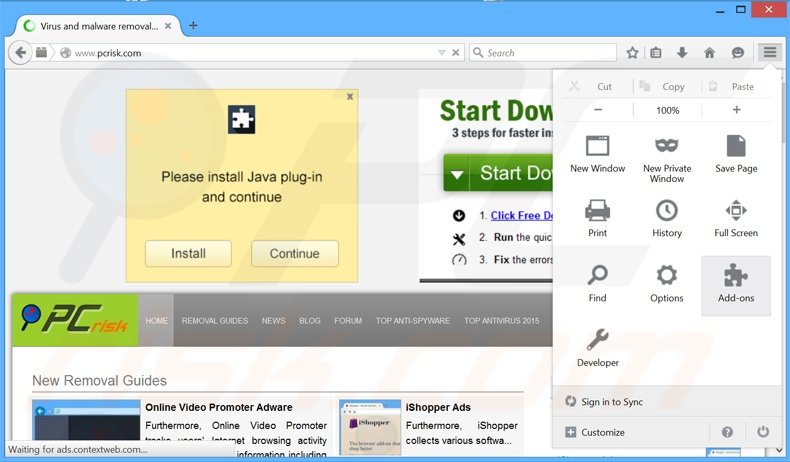Expand the URL bar history dropdown
Image resolution: width=790 pixels, height=462 pixels.
click(x=442, y=53)
